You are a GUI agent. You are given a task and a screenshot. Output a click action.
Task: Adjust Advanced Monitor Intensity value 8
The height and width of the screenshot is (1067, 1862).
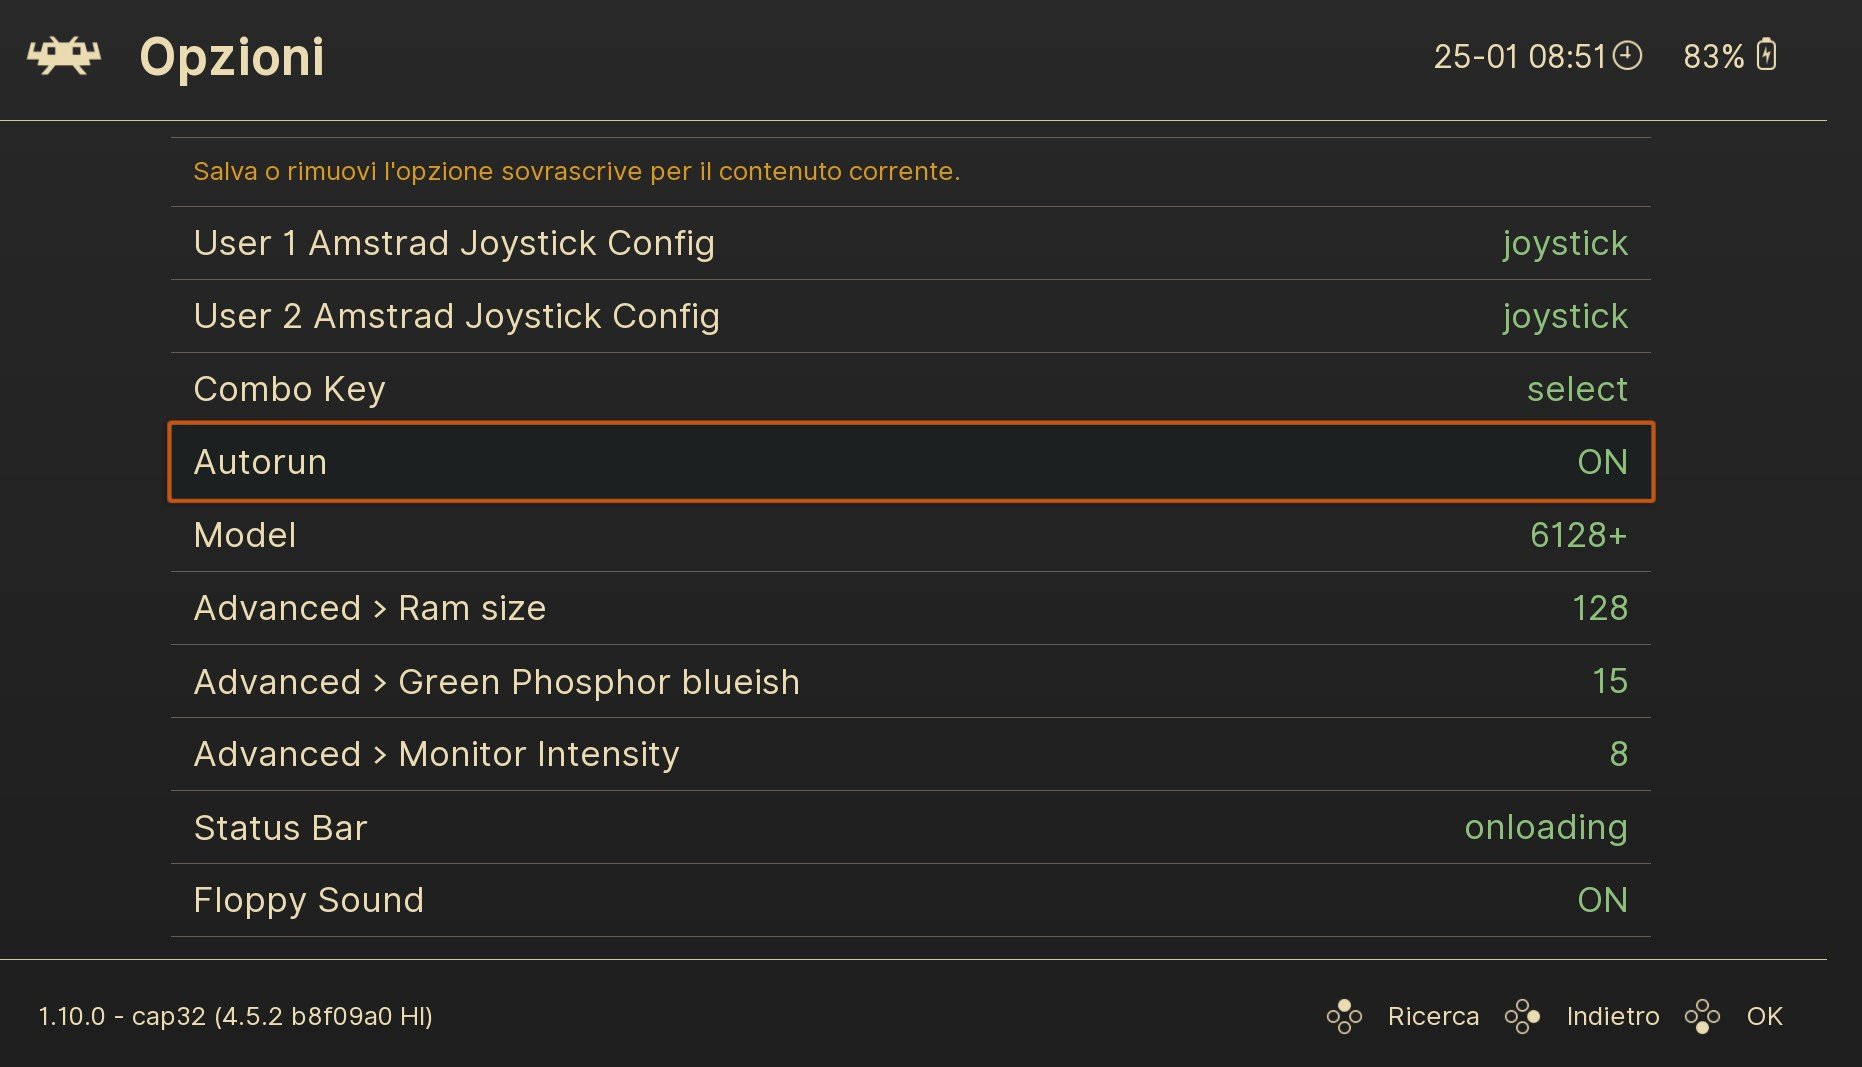[x=1618, y=754]
